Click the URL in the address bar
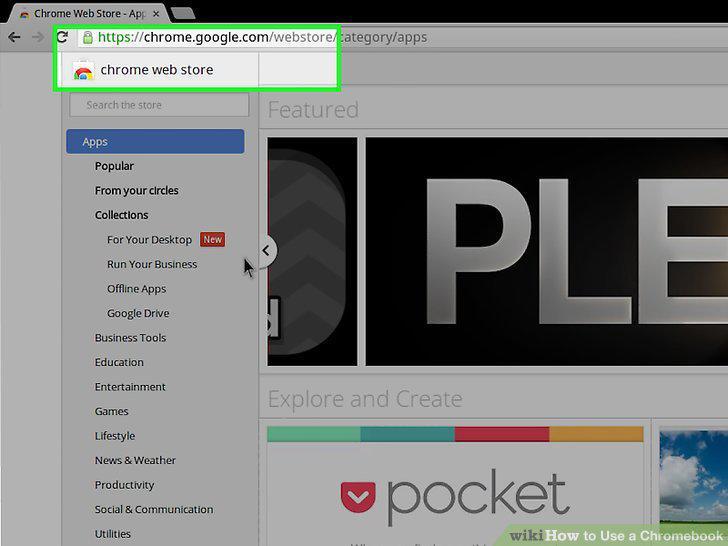Screen dimensions: 728x546 point(262,37)
